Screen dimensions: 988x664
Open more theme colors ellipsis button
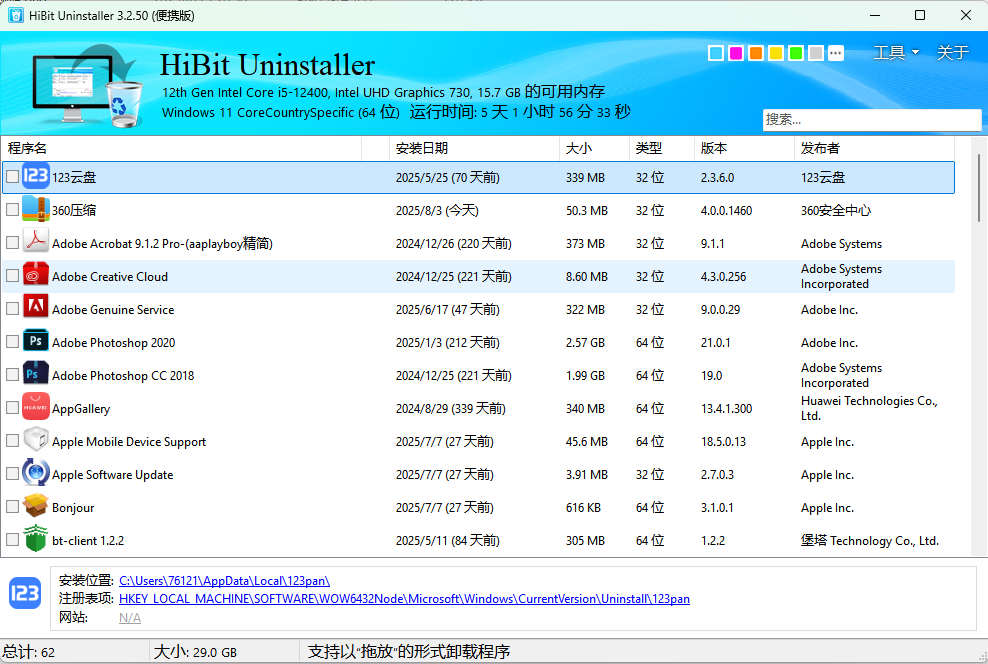pos(836,53)
